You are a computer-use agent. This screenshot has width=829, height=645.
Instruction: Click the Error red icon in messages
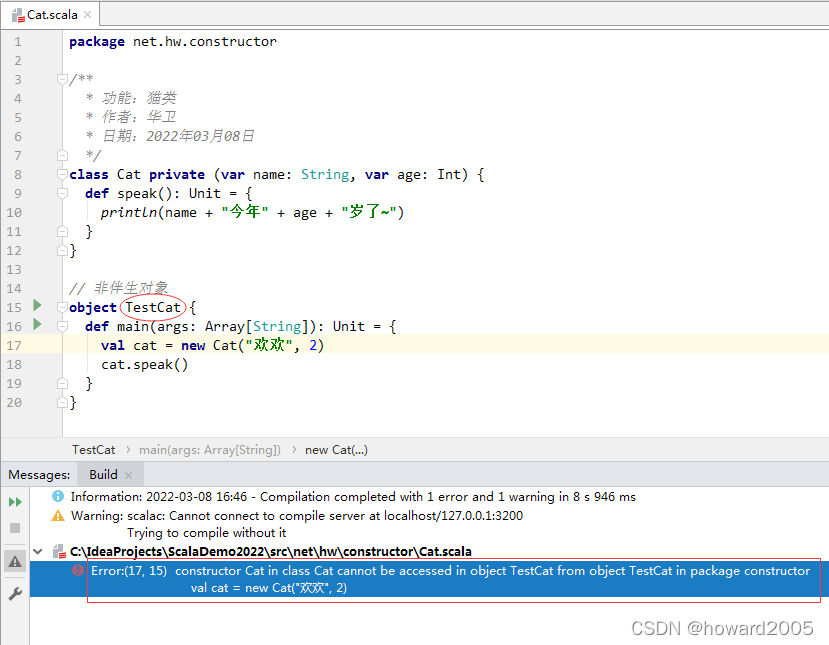pyautogui.click(x=78, y=570)
